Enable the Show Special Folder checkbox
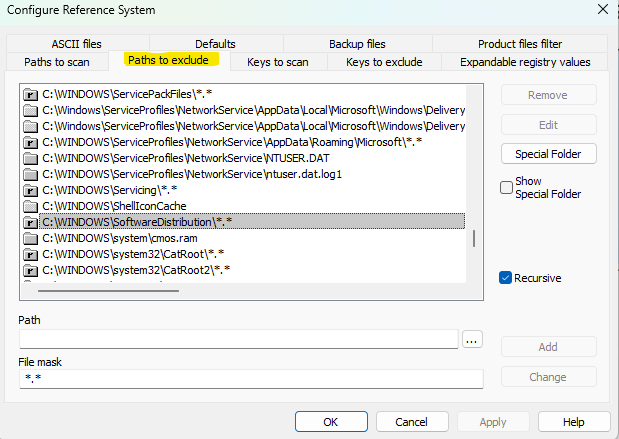This screenshot has width=619, height=439. [x=507, y=187]
